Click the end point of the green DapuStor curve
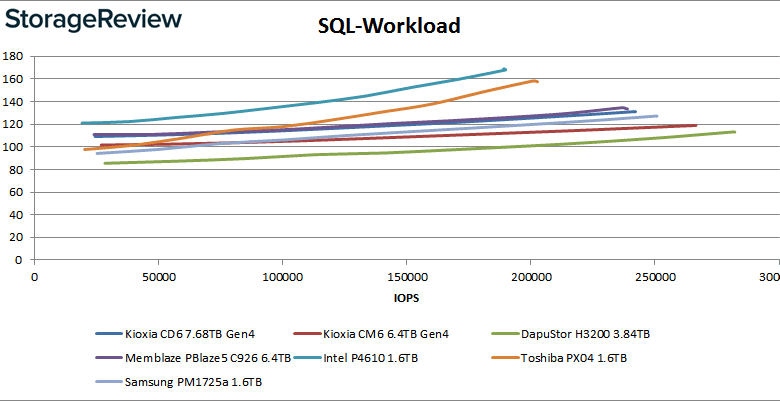The height and width of the screenshot is (401, 780). pos(734,132)
